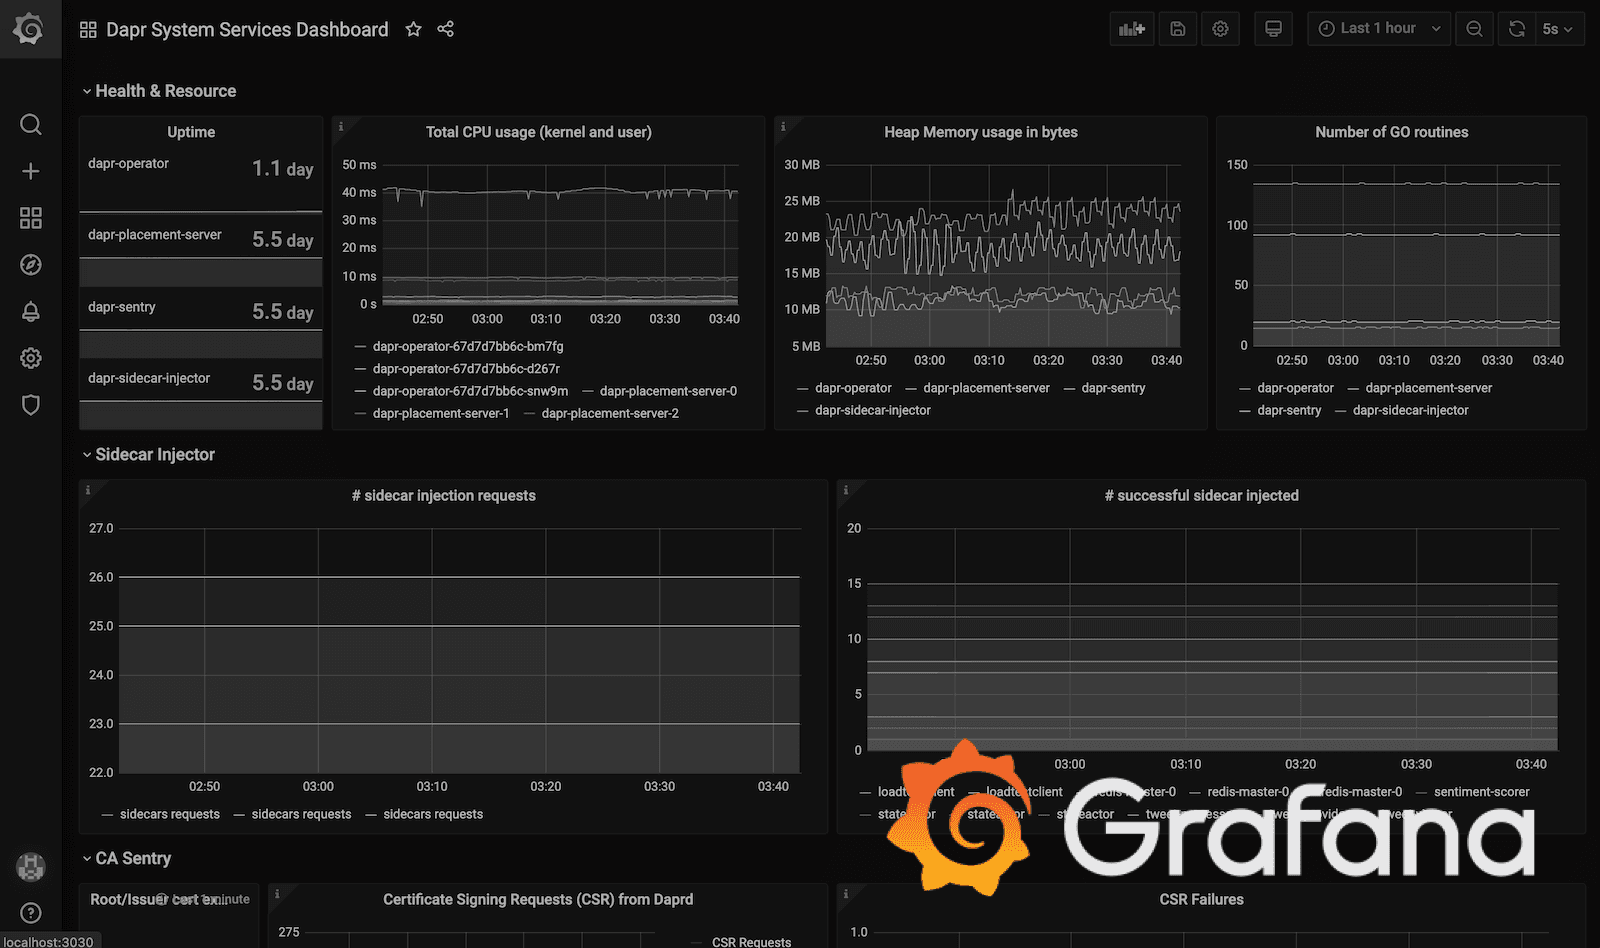1600x948 pixels.
Task: Save the dashboard using the save icon
Action: [1177, 28]
